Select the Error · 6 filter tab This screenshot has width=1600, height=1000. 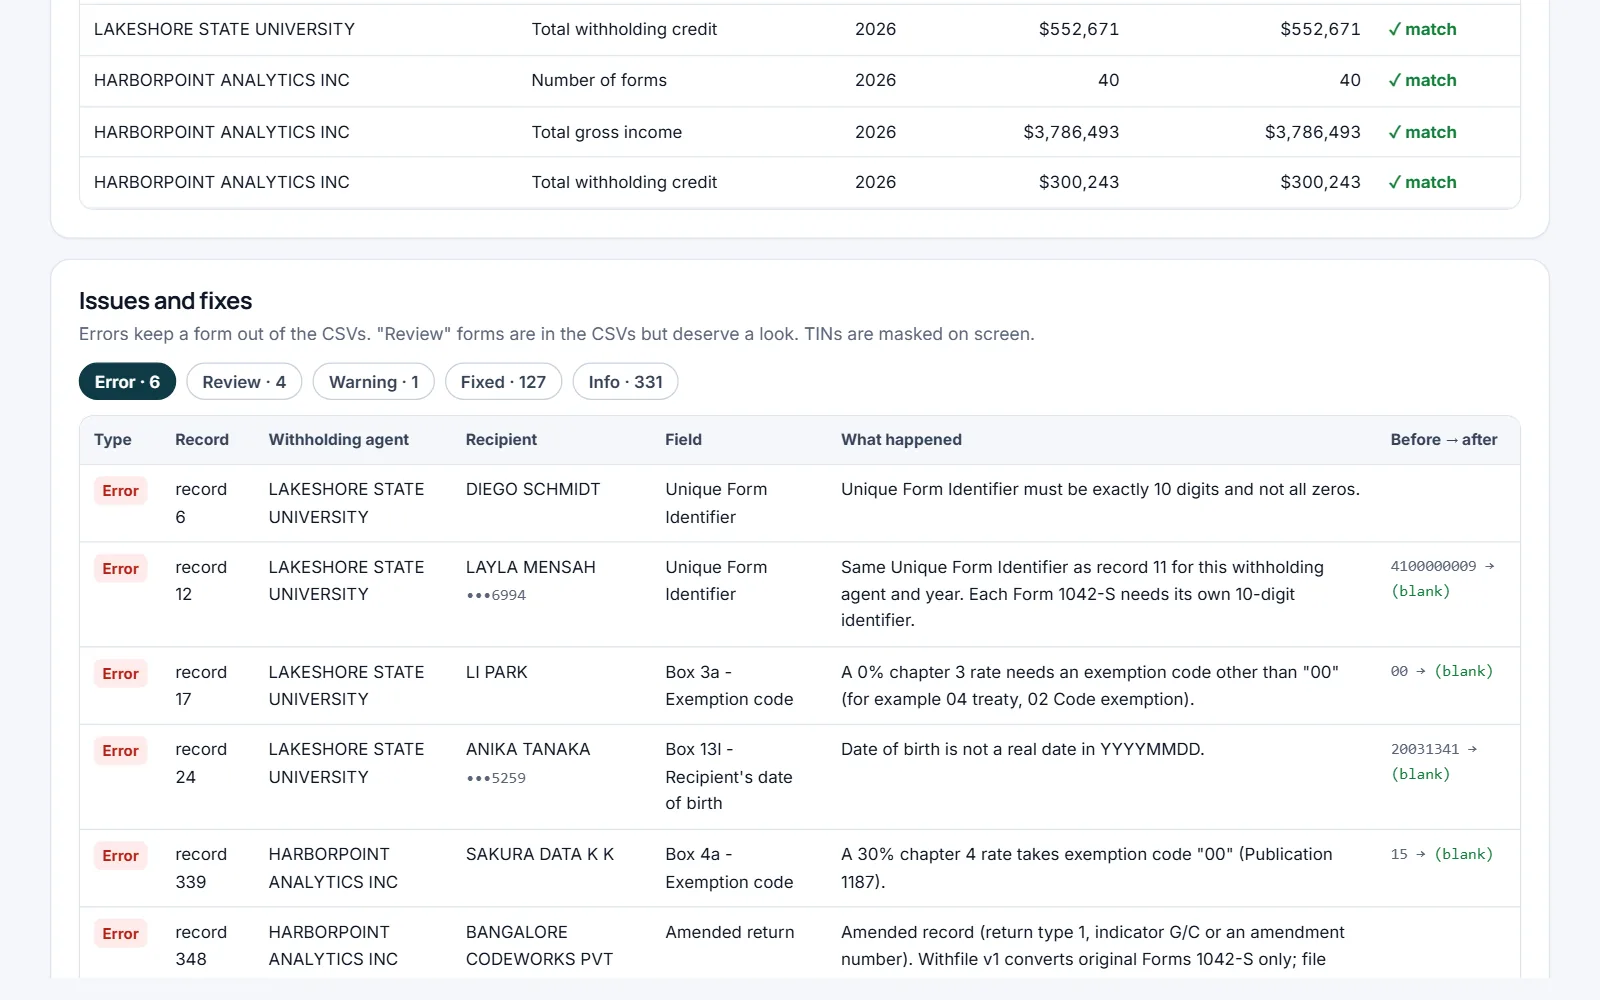(x=127, y=382)
